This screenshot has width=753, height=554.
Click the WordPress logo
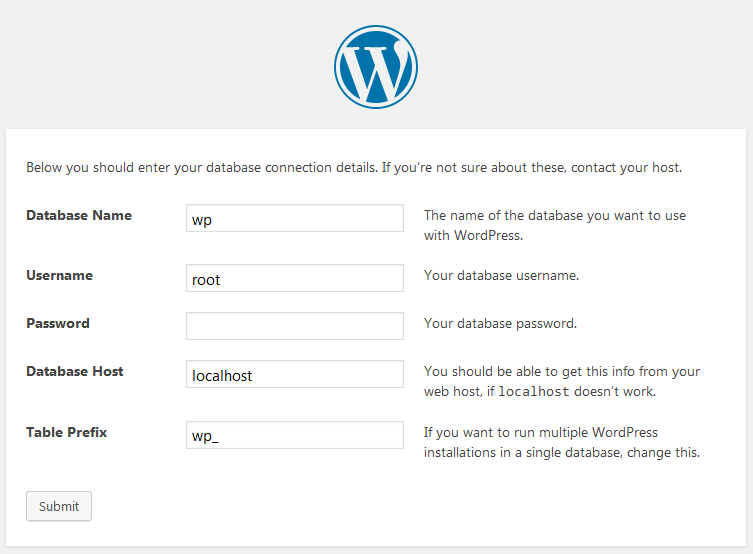(x=376, y=66)
